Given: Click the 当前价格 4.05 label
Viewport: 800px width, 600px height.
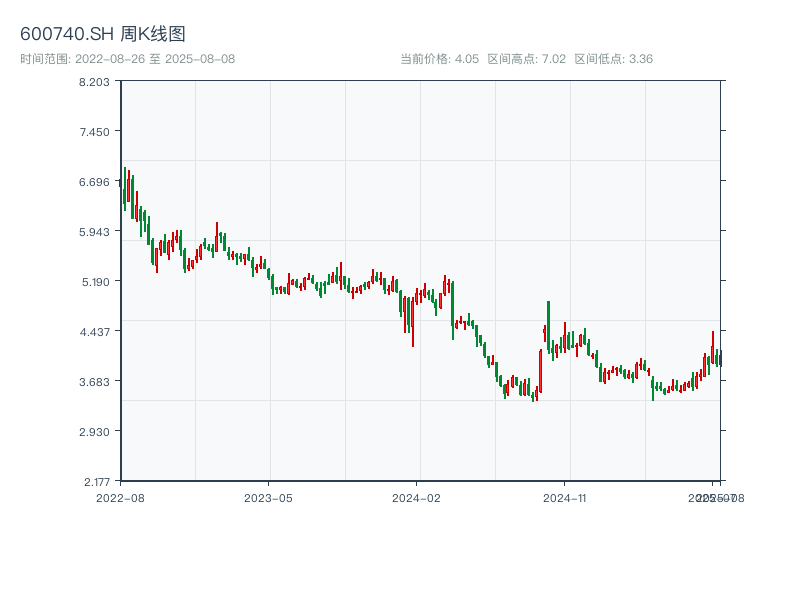Looking at the screenshot, I should [439, 59].
